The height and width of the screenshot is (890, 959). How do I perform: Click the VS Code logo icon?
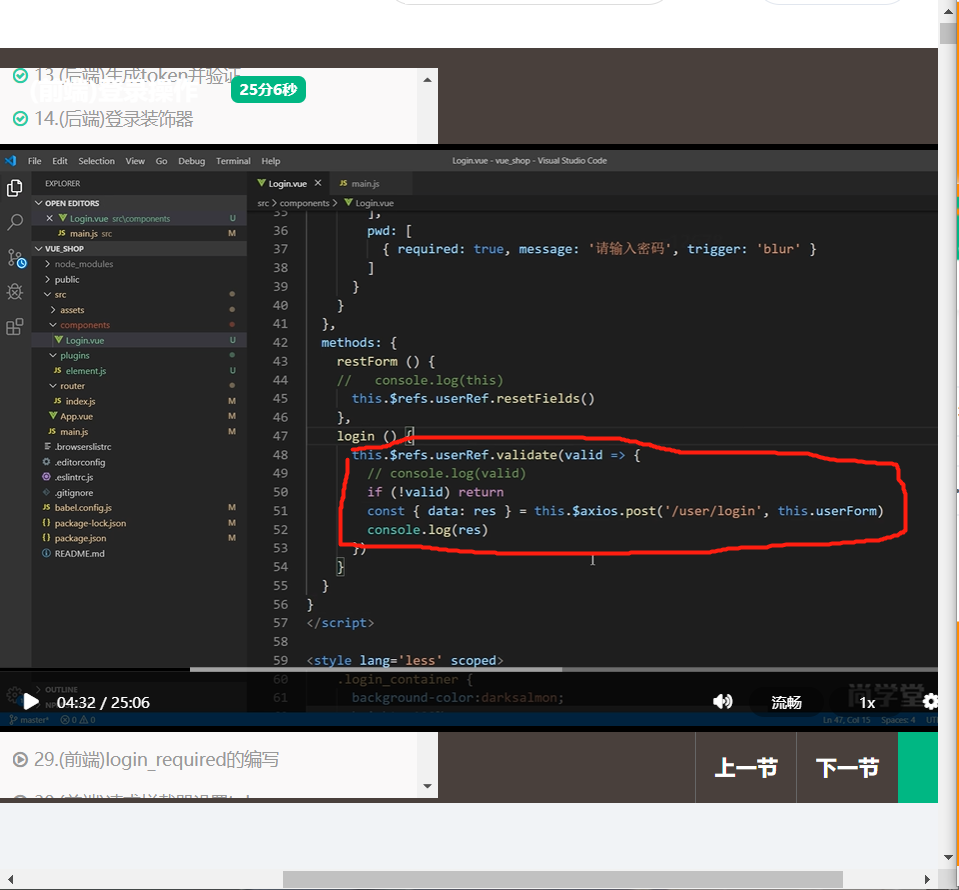(10, 161)
